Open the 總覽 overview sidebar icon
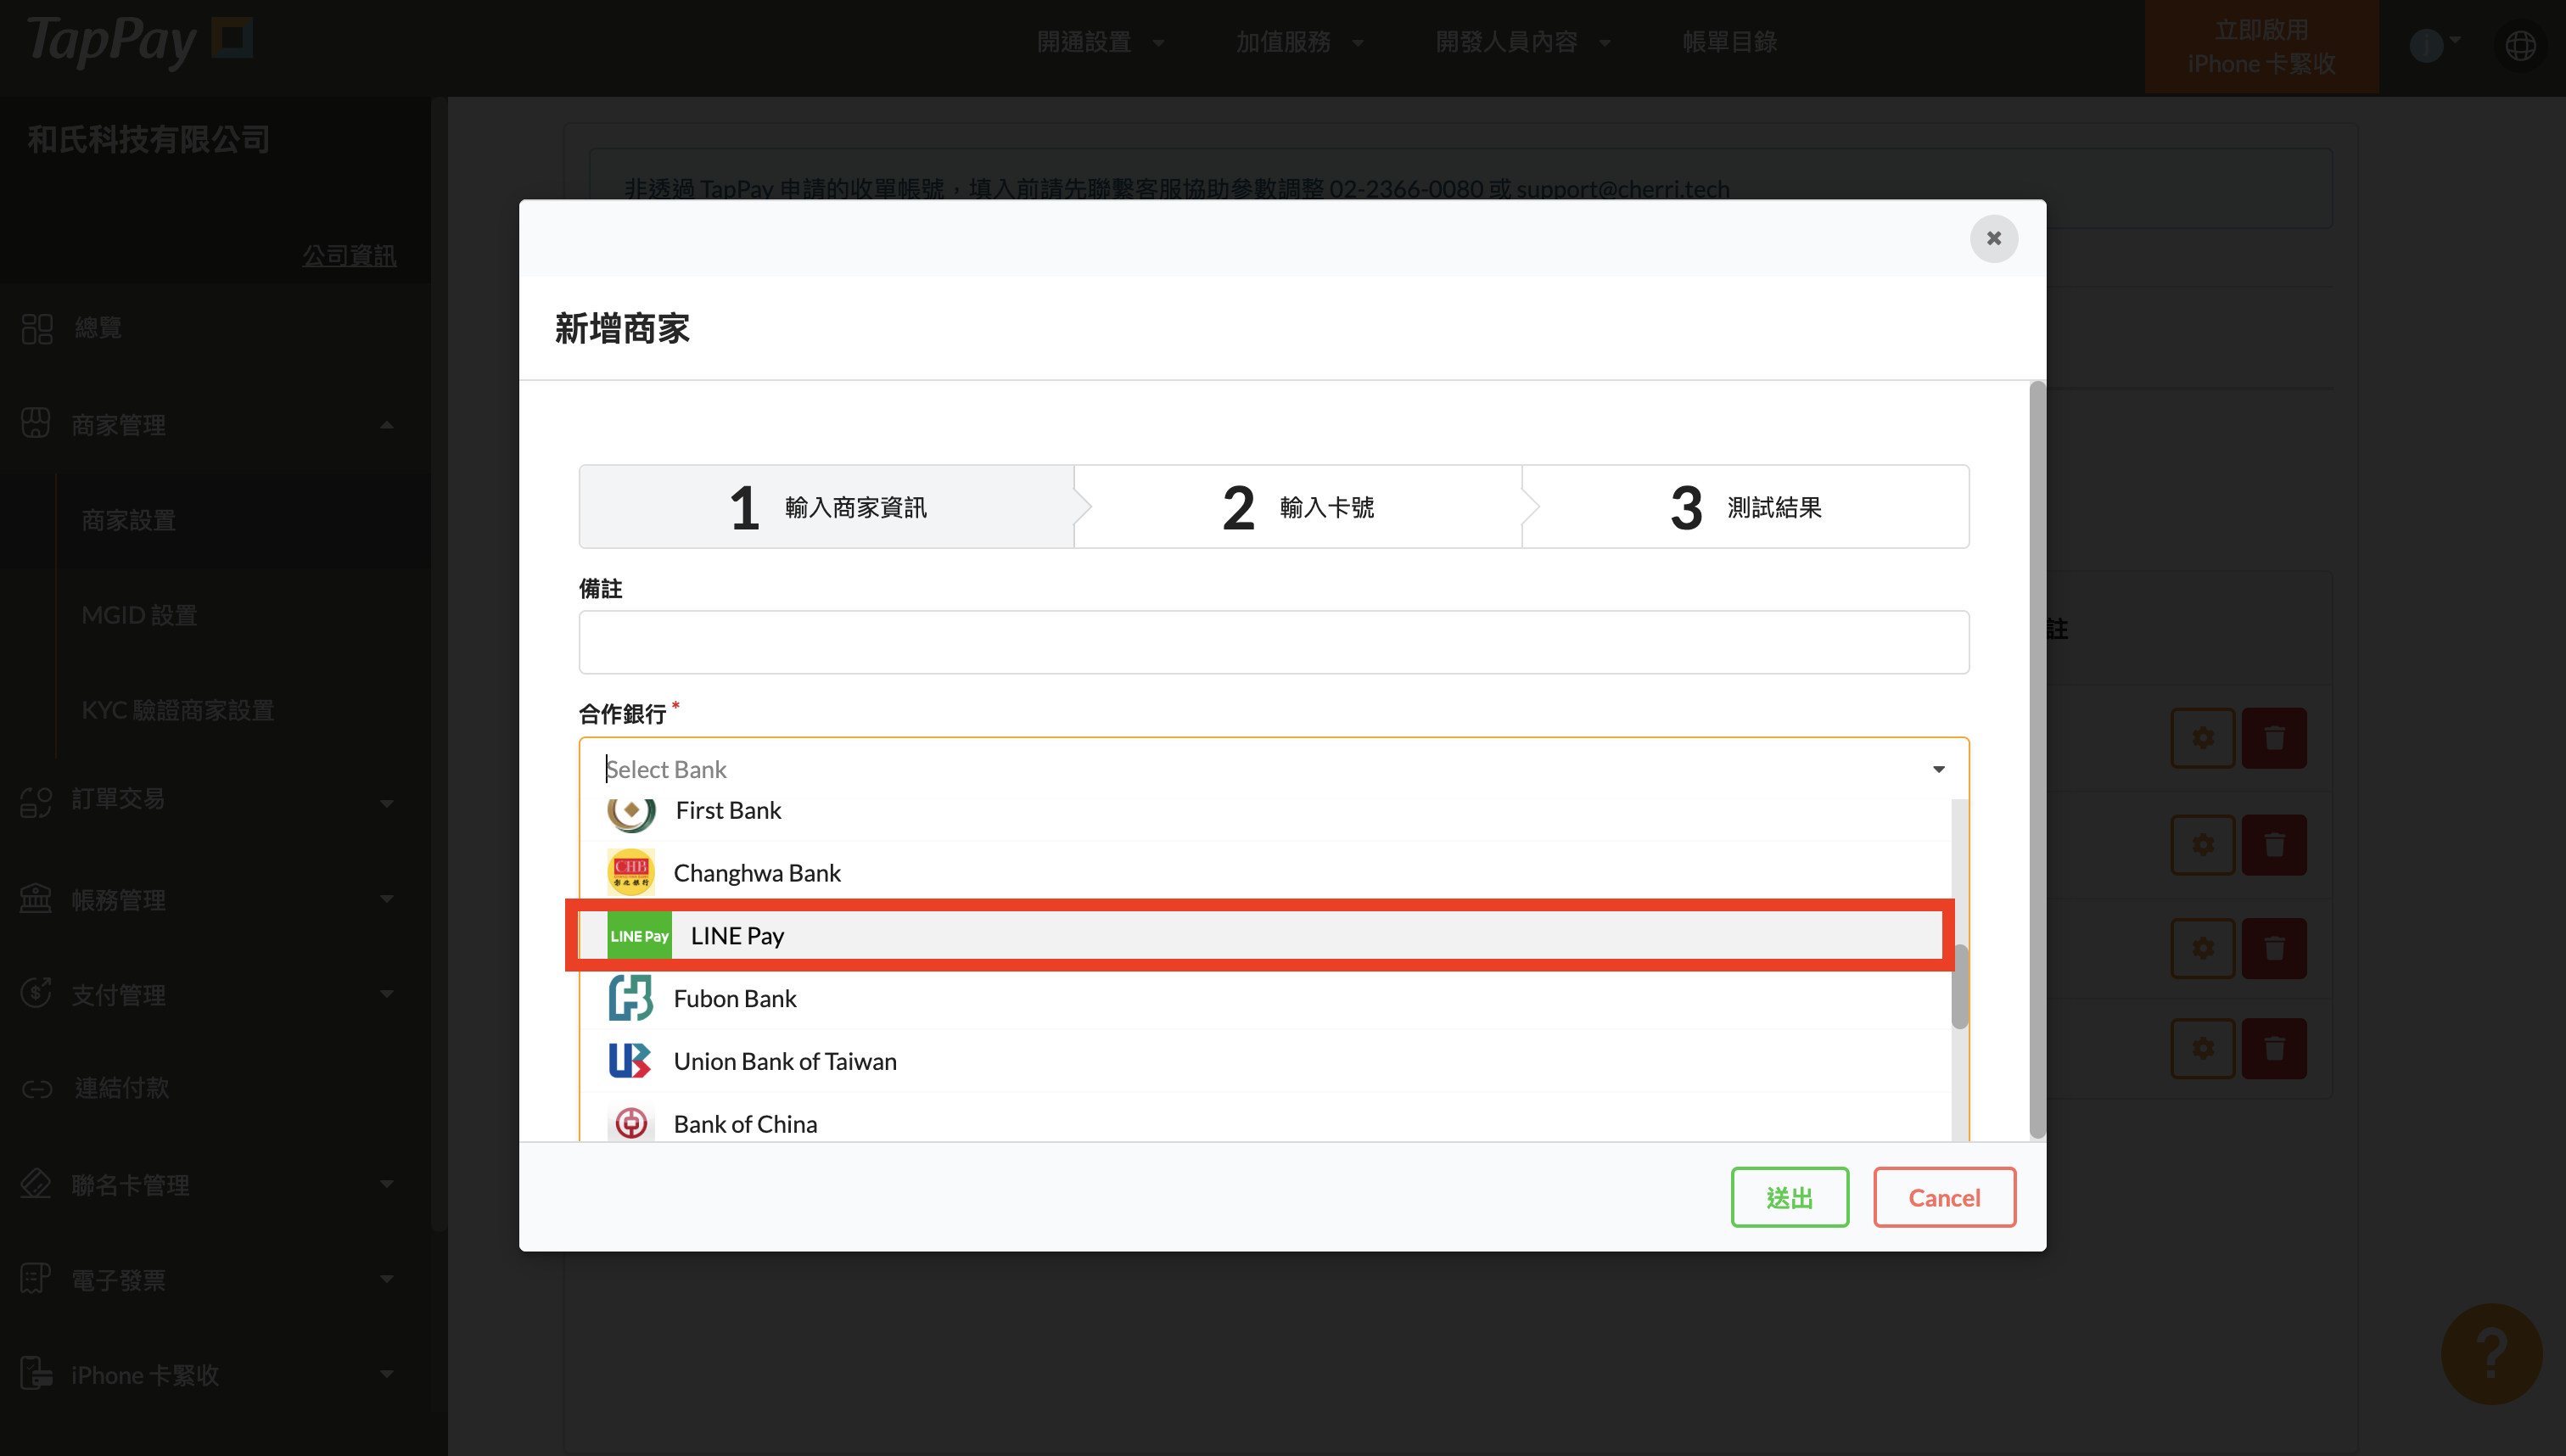Viewport: 2566px width, 1456px height. pos(37,328)
